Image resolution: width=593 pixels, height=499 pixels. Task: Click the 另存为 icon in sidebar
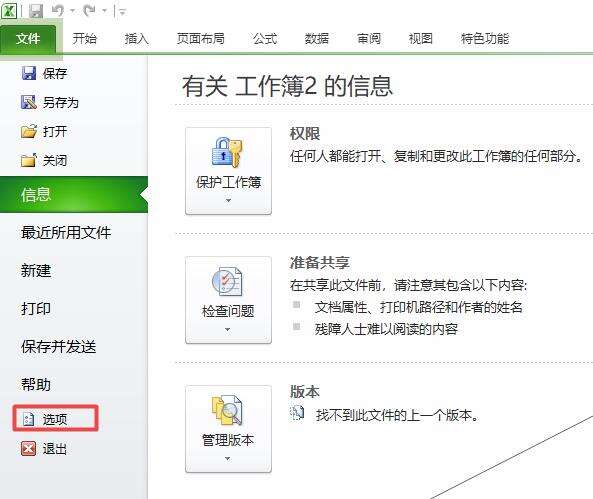[x=29, y=102]
